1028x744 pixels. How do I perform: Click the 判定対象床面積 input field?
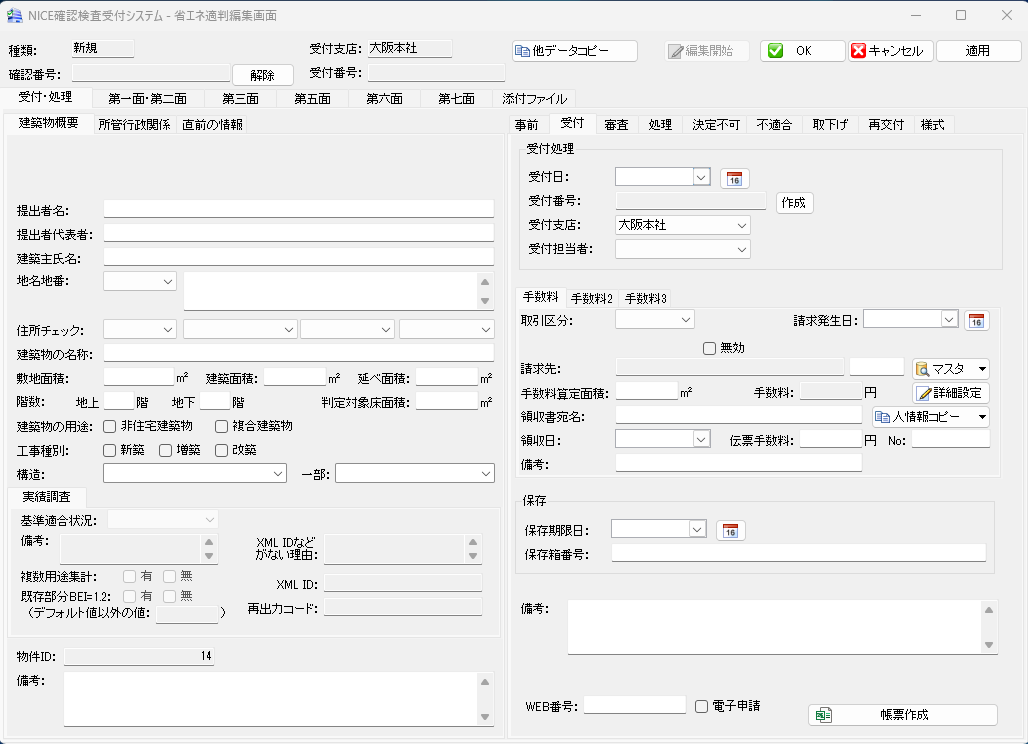pyautogui.click(x=447, y=401)
